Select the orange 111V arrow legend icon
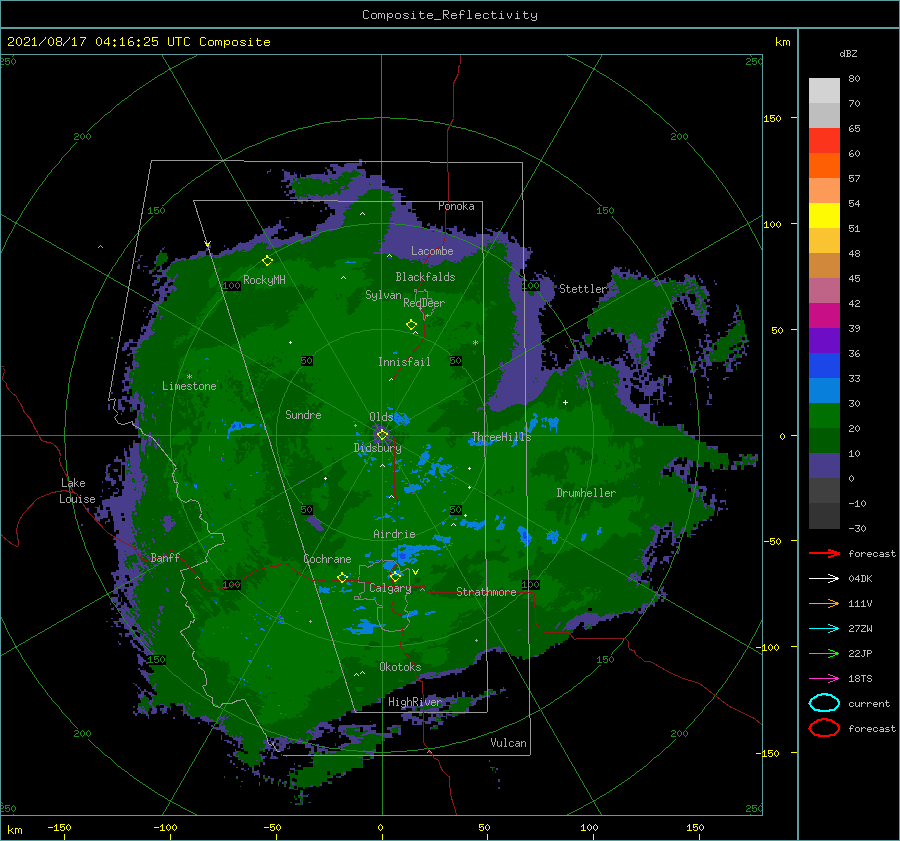This screenshot has width=900, height=841. click(824, 603)
